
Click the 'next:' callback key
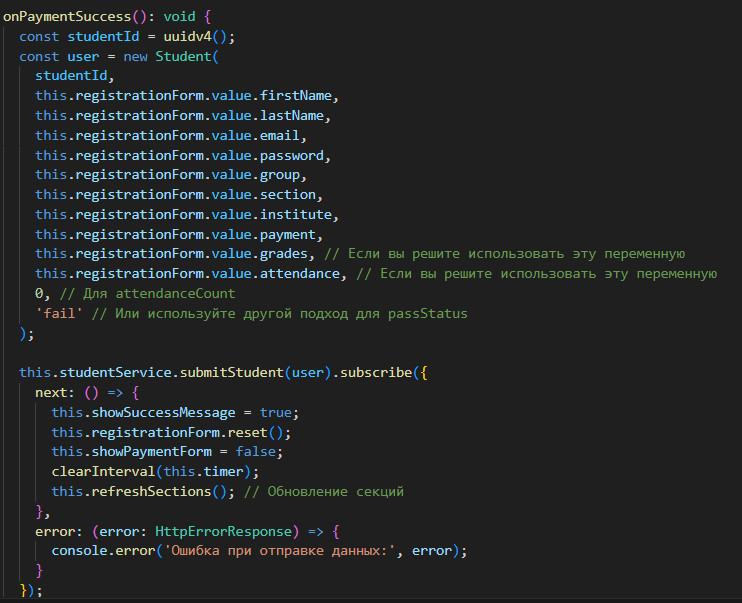[x=55, y=392]
